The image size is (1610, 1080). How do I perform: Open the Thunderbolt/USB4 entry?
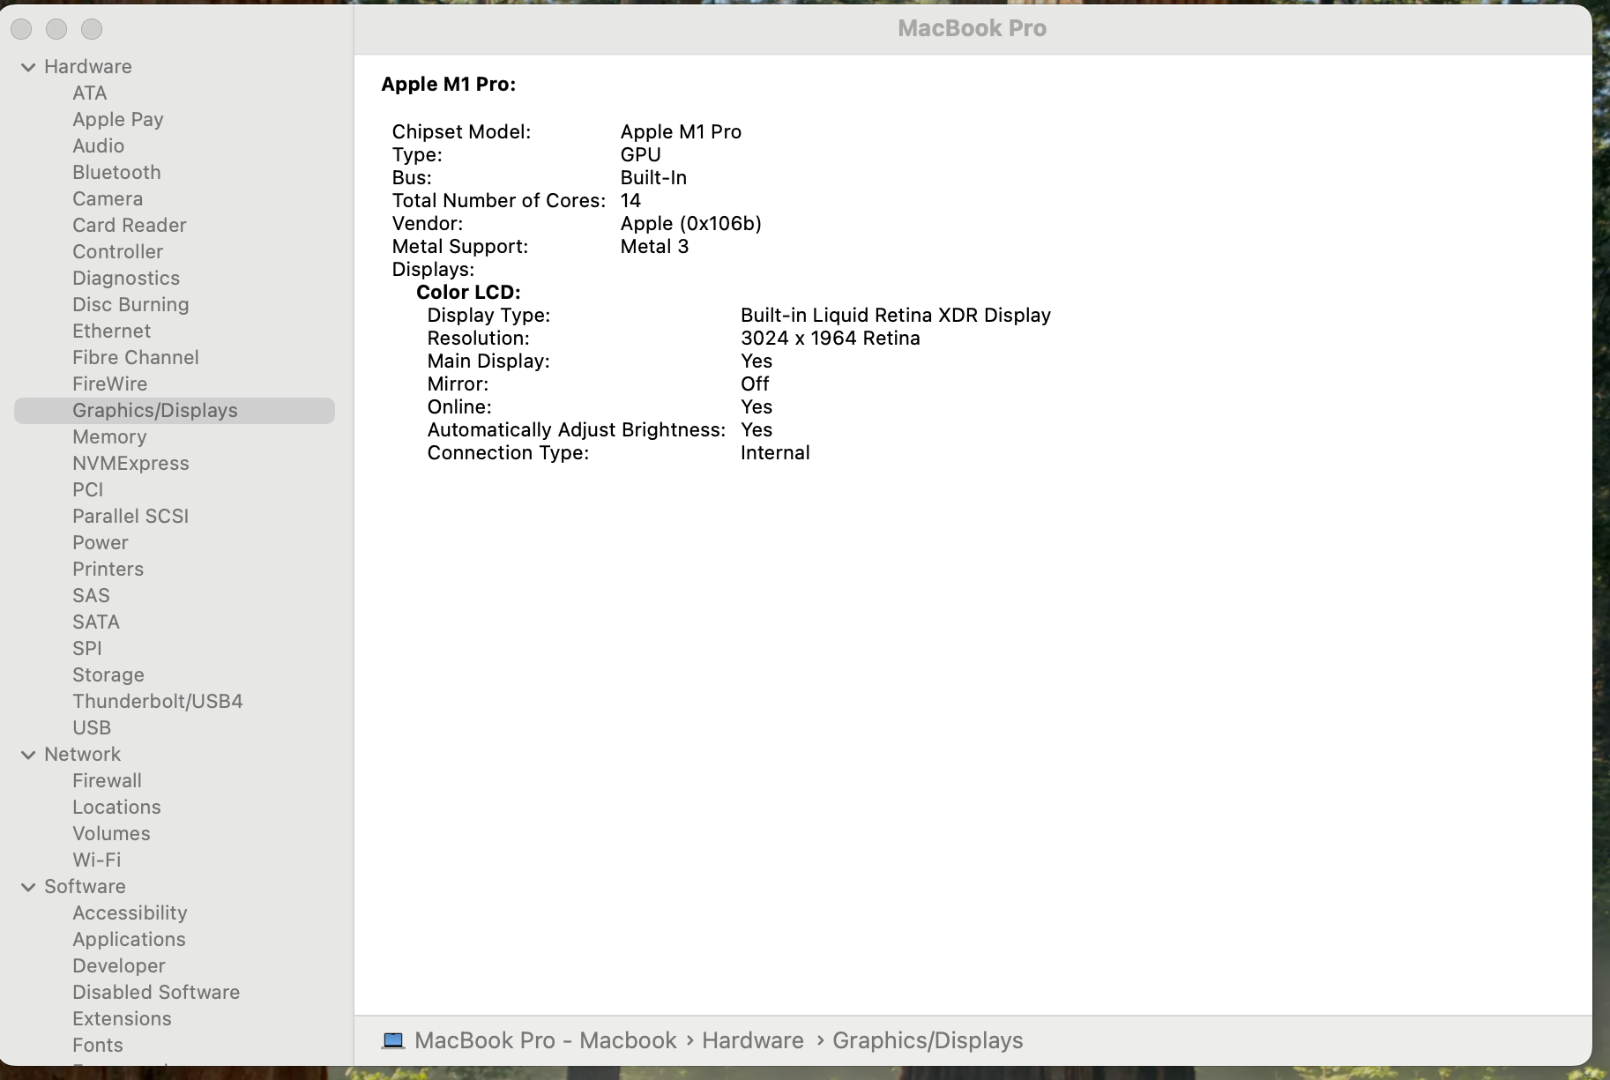pos(157,701)
